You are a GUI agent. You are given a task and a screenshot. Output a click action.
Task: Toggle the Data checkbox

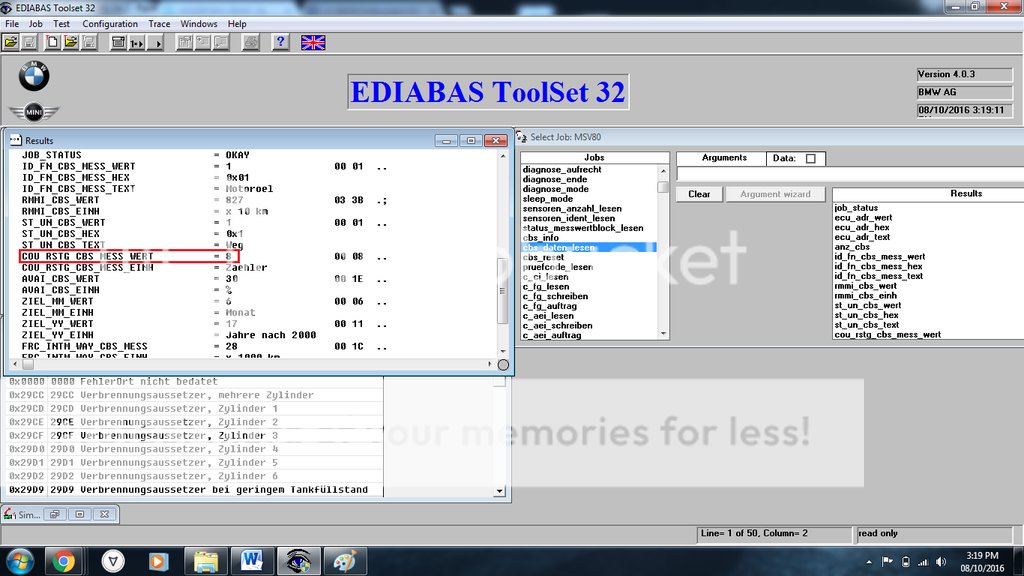(810, 158)
